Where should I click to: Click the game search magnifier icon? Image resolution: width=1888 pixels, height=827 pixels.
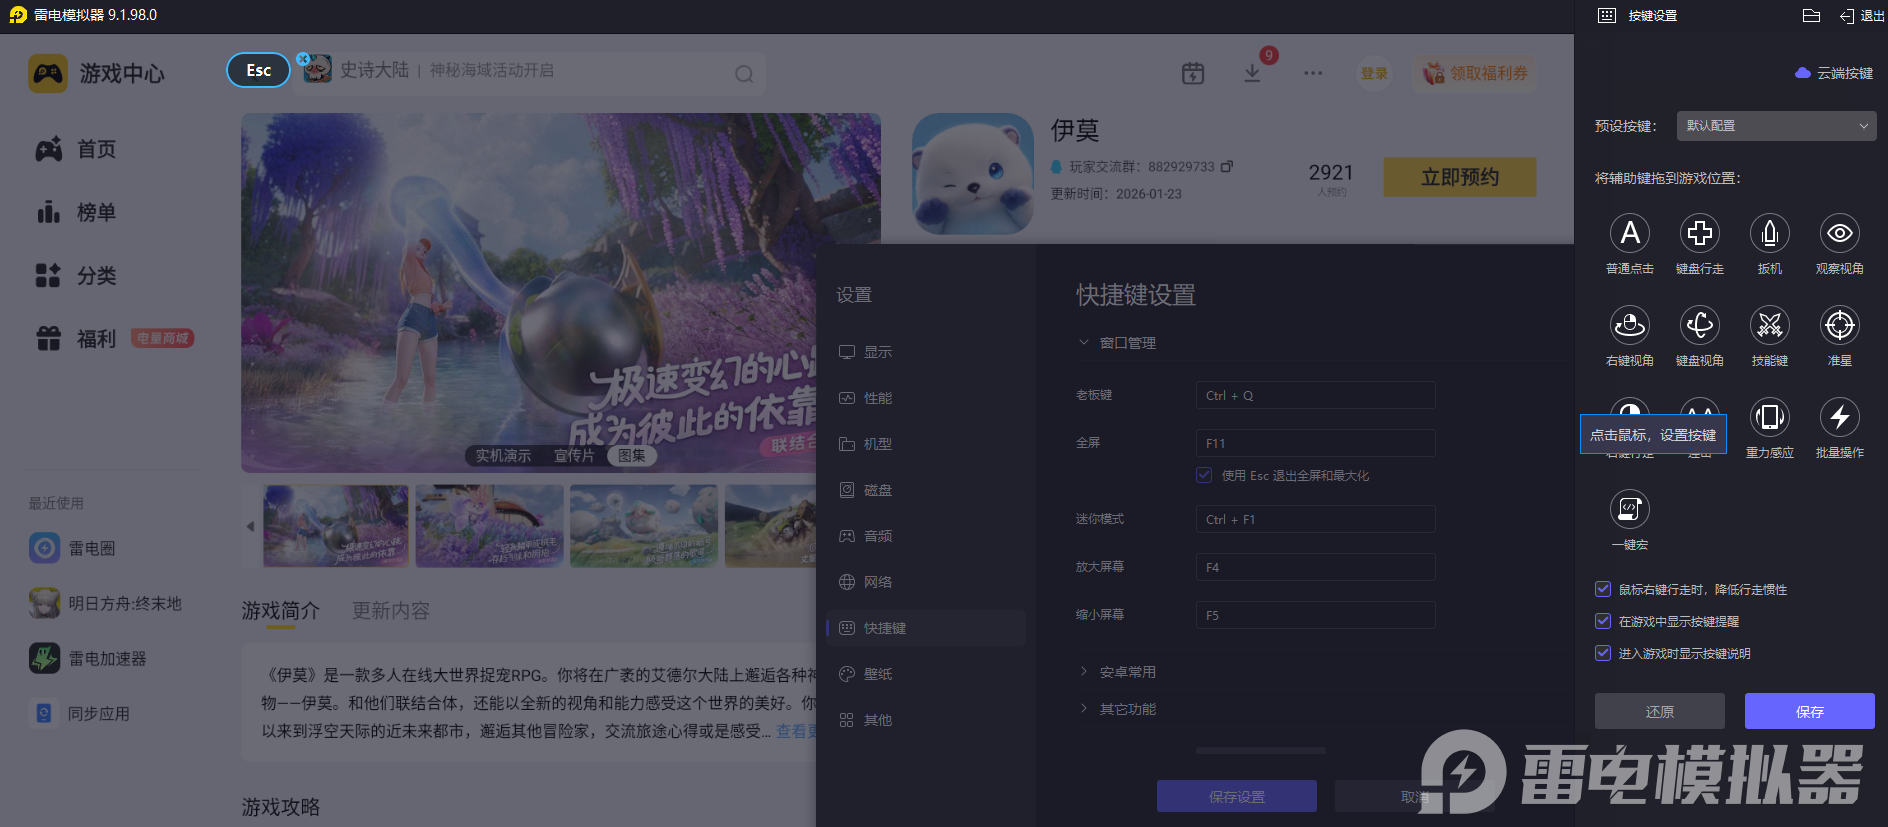[744, 74]
